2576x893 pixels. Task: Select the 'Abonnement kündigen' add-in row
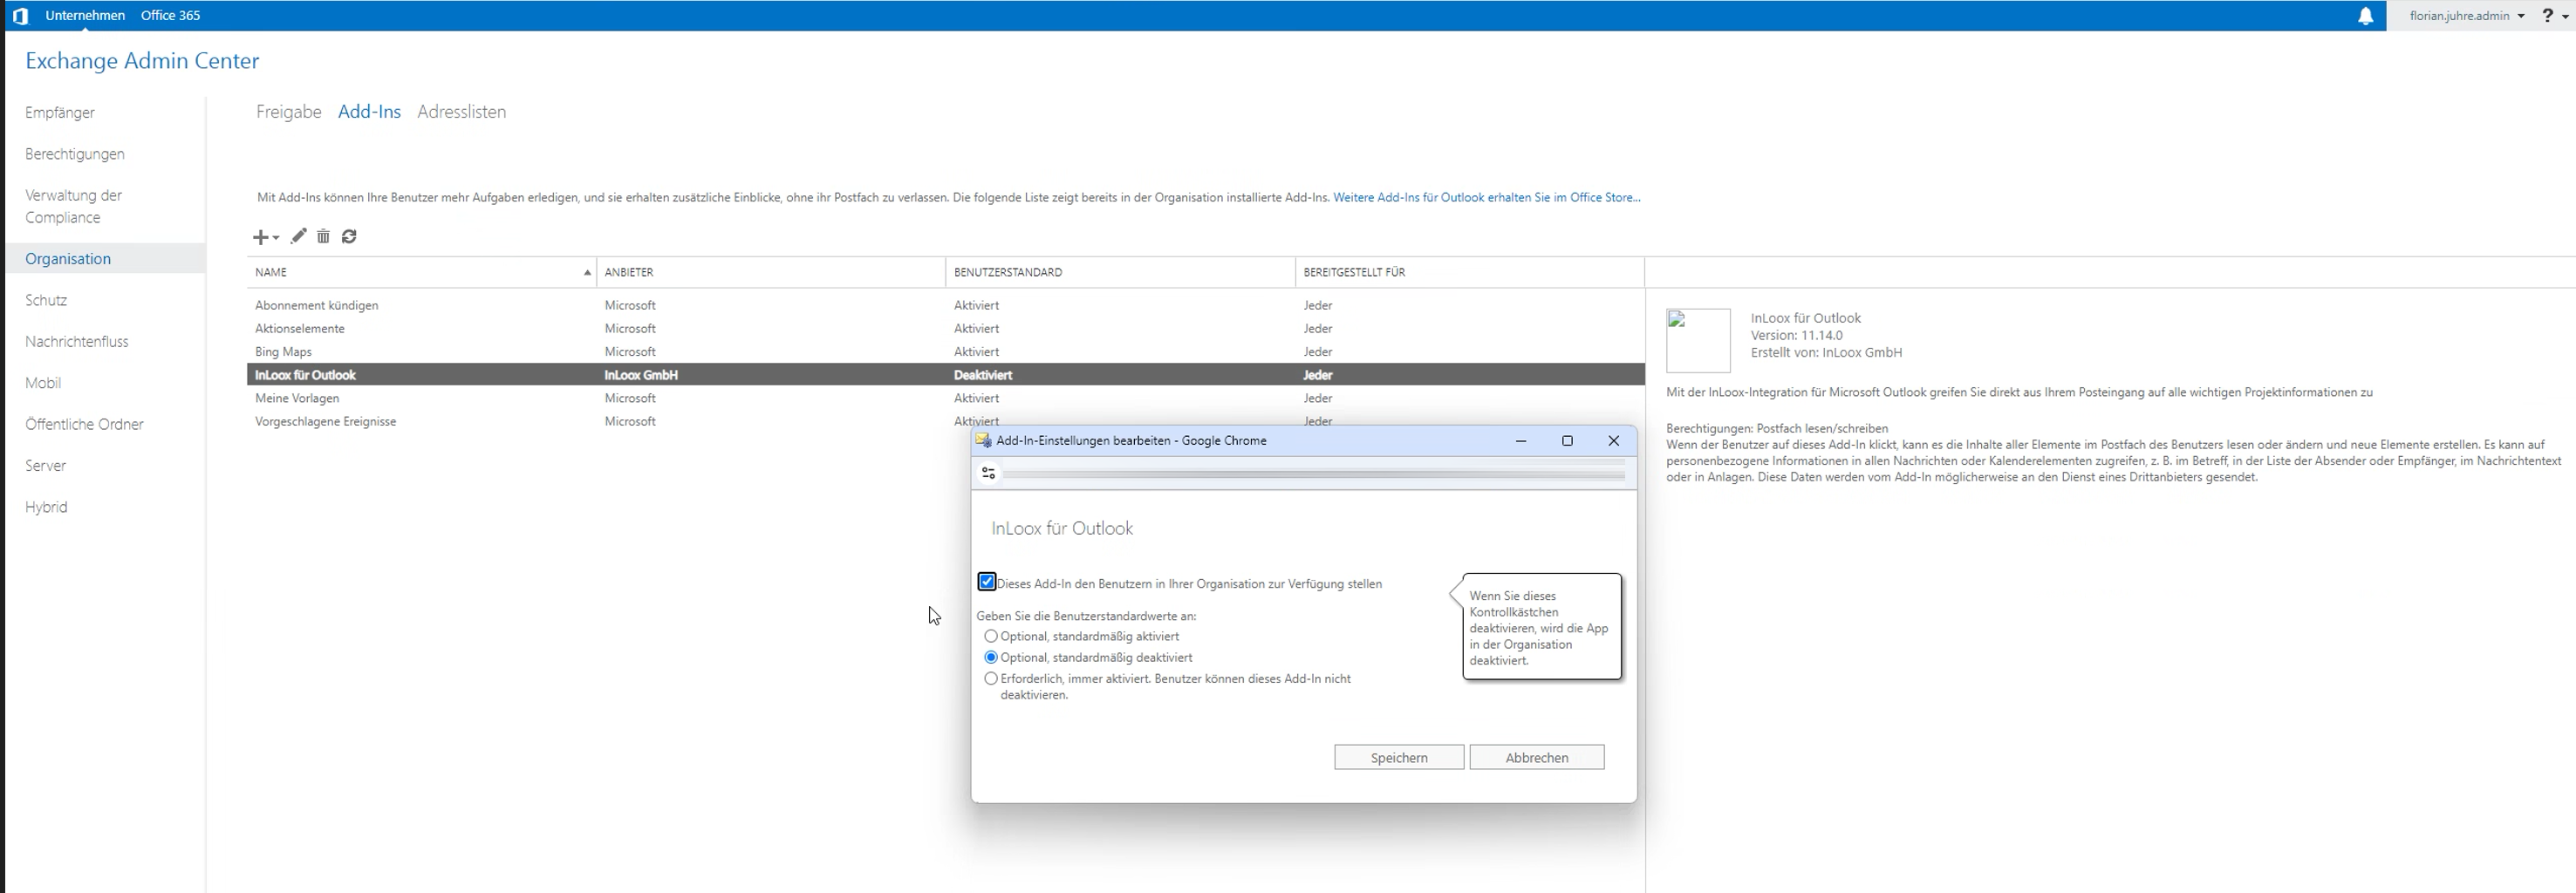coord(945,305)
